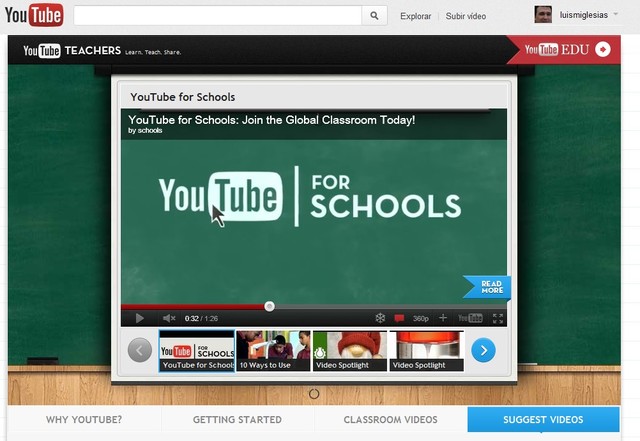Open the WHY YOUTUBE? tab
The width and height of the screenshot is (640, 441).
(x=84, y=420)
